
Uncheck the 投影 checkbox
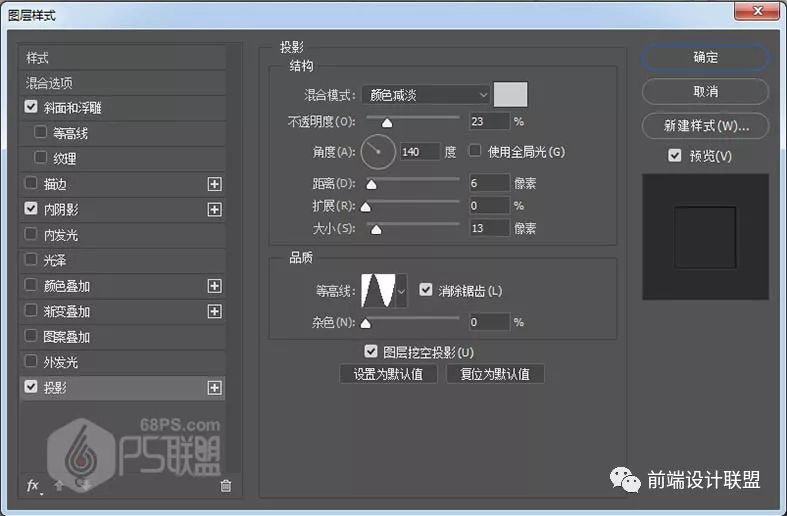[31, 386]
